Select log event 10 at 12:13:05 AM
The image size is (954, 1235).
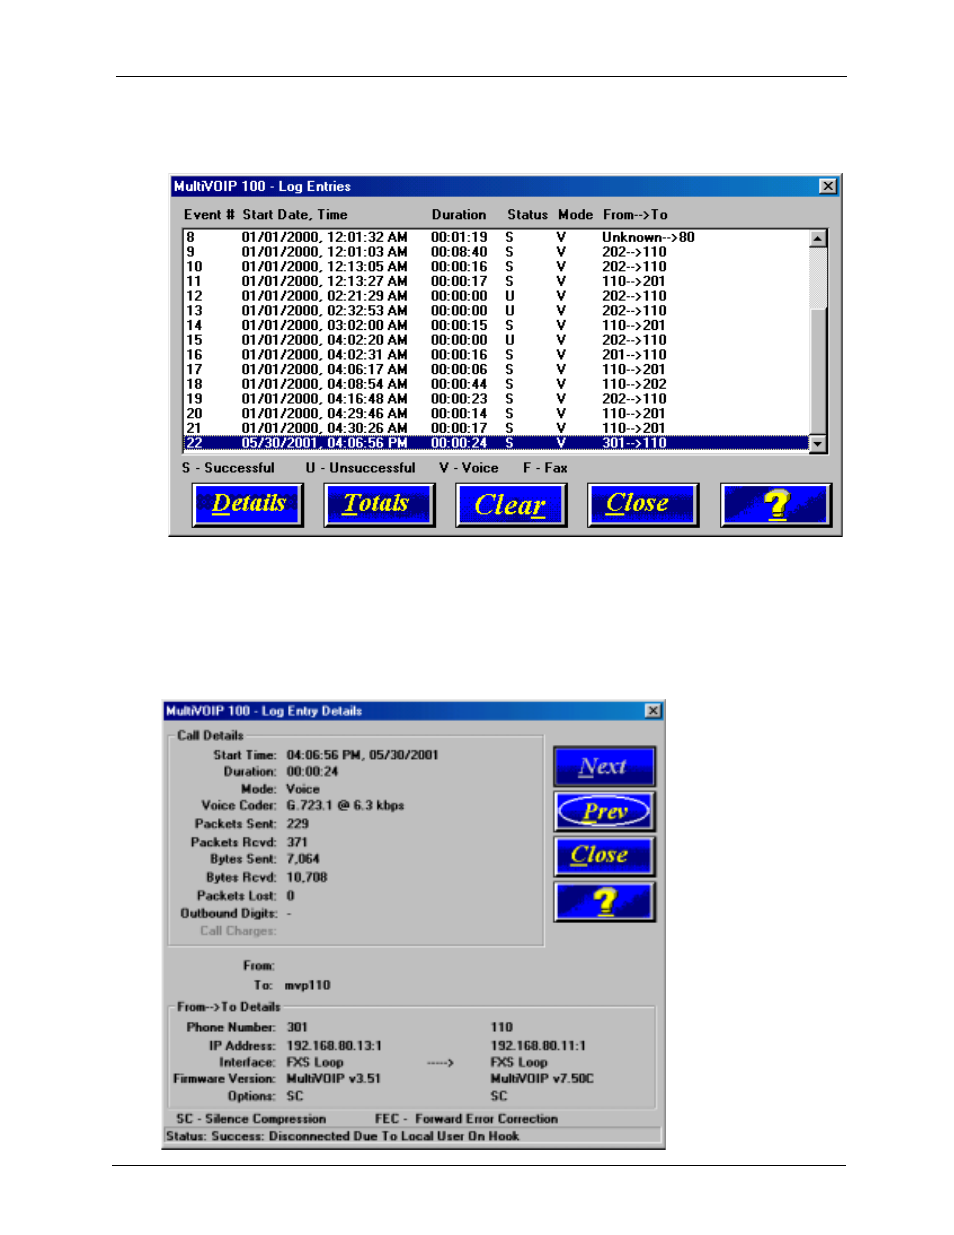[x=496, y=267]
